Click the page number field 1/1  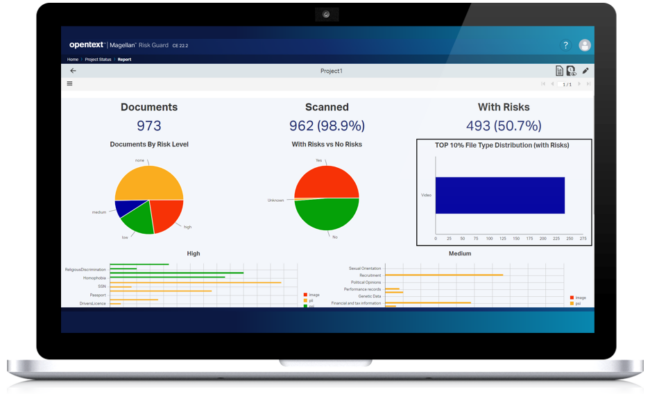click(566, 84)
